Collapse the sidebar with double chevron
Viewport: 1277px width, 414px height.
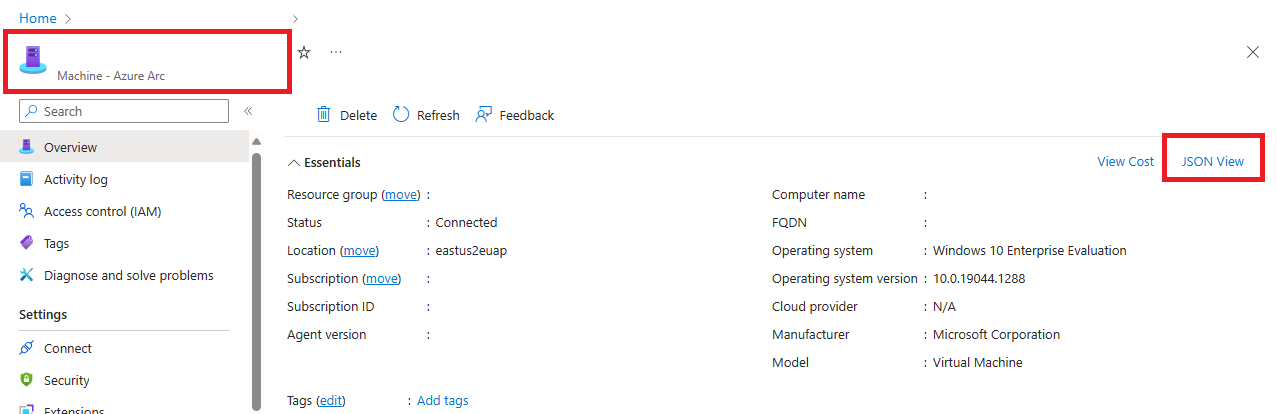point(248,111)
